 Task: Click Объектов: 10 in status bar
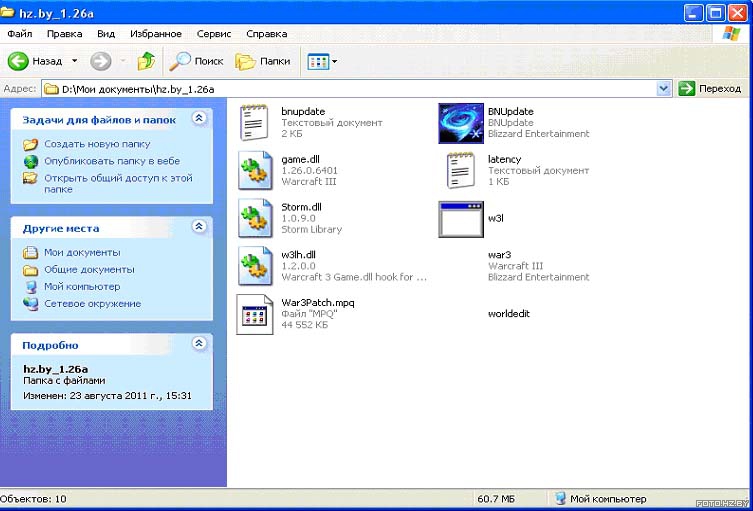coord(34,499)
